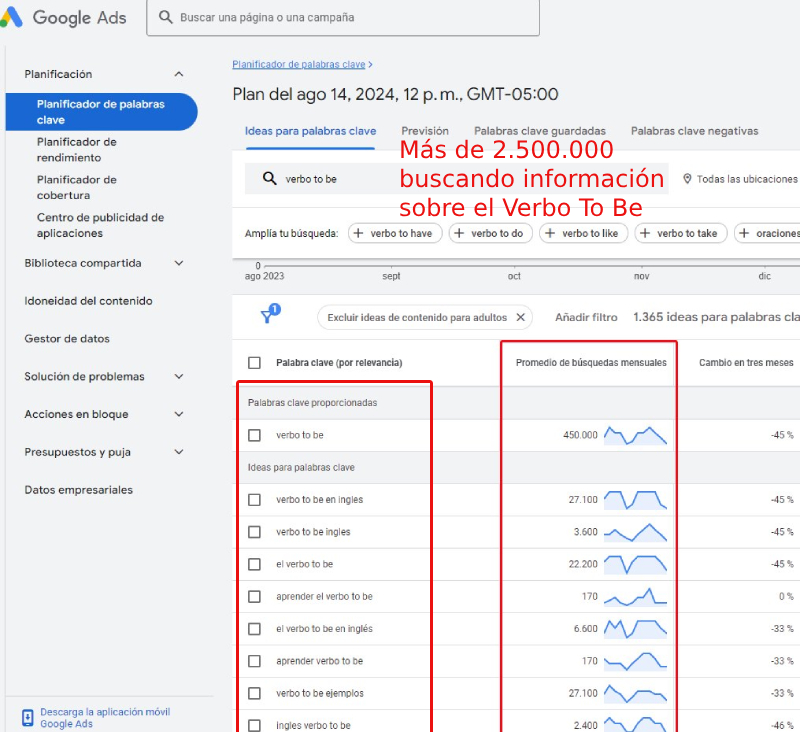Collapse the Planificación section chevron
This screenshot has width=800, height=732.
point(179,74)
